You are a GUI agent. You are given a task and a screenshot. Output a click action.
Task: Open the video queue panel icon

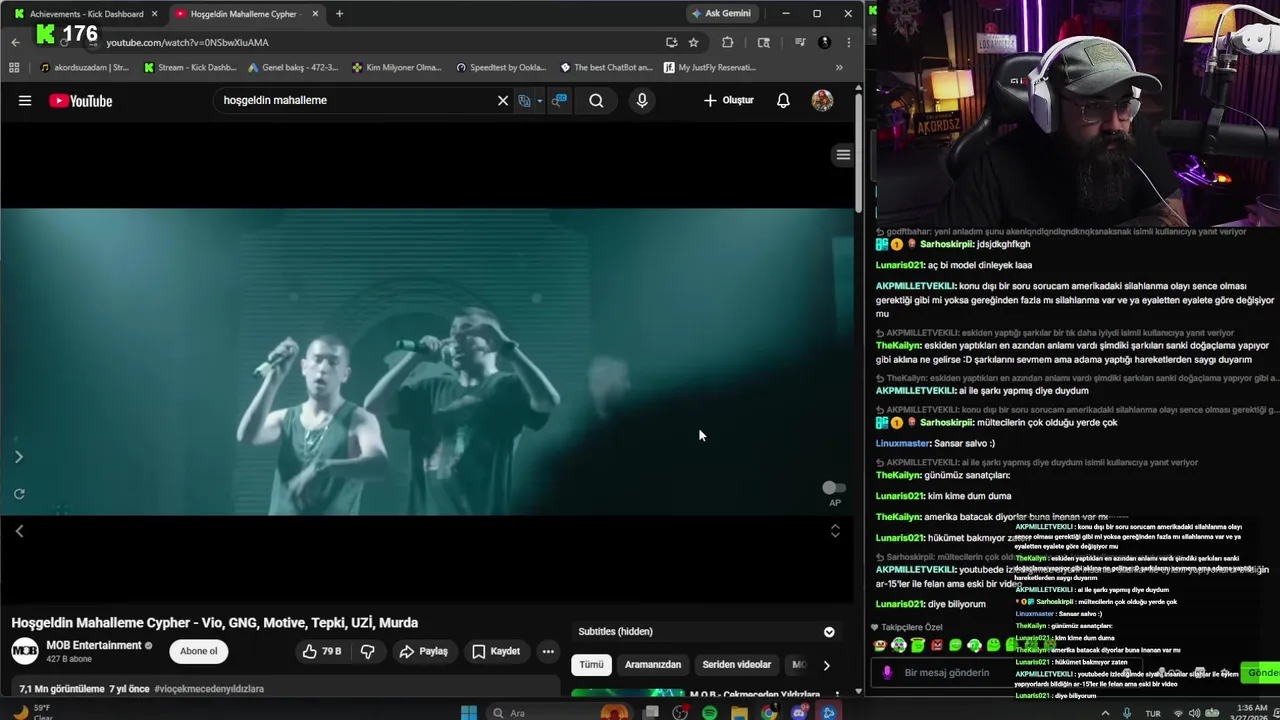pyautogui.click(x=843, y=155)
